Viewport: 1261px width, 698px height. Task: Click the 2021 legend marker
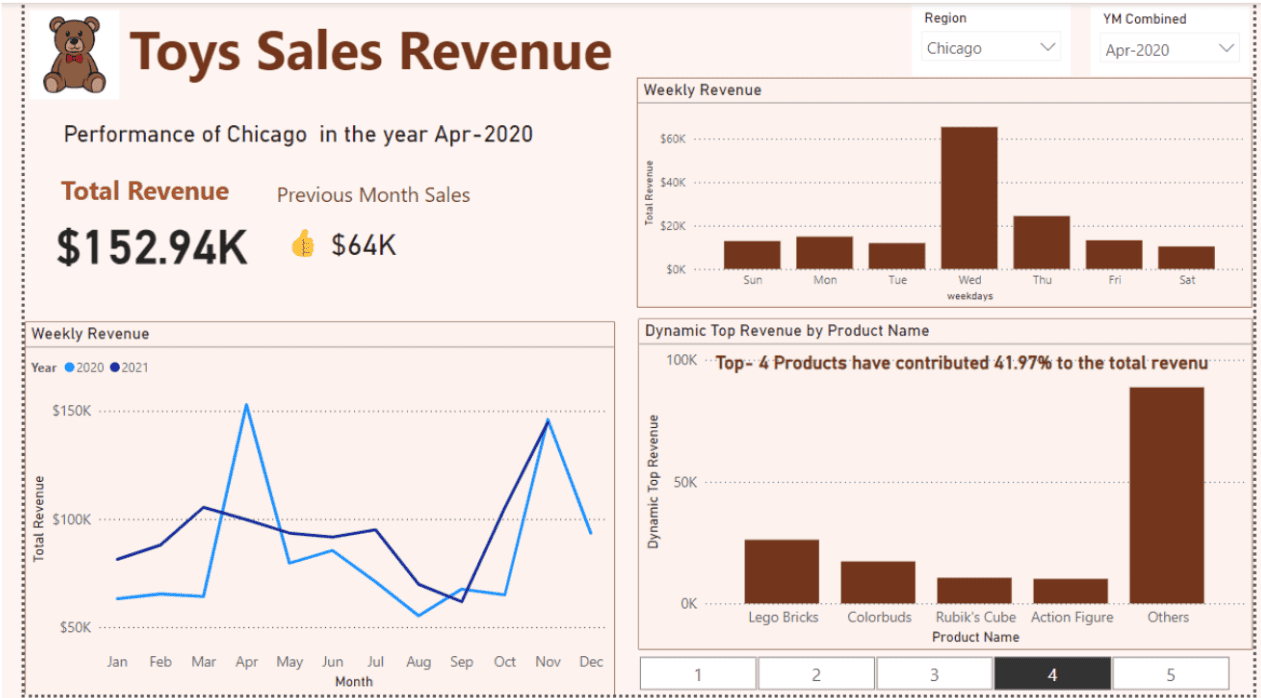click(115, 368)
